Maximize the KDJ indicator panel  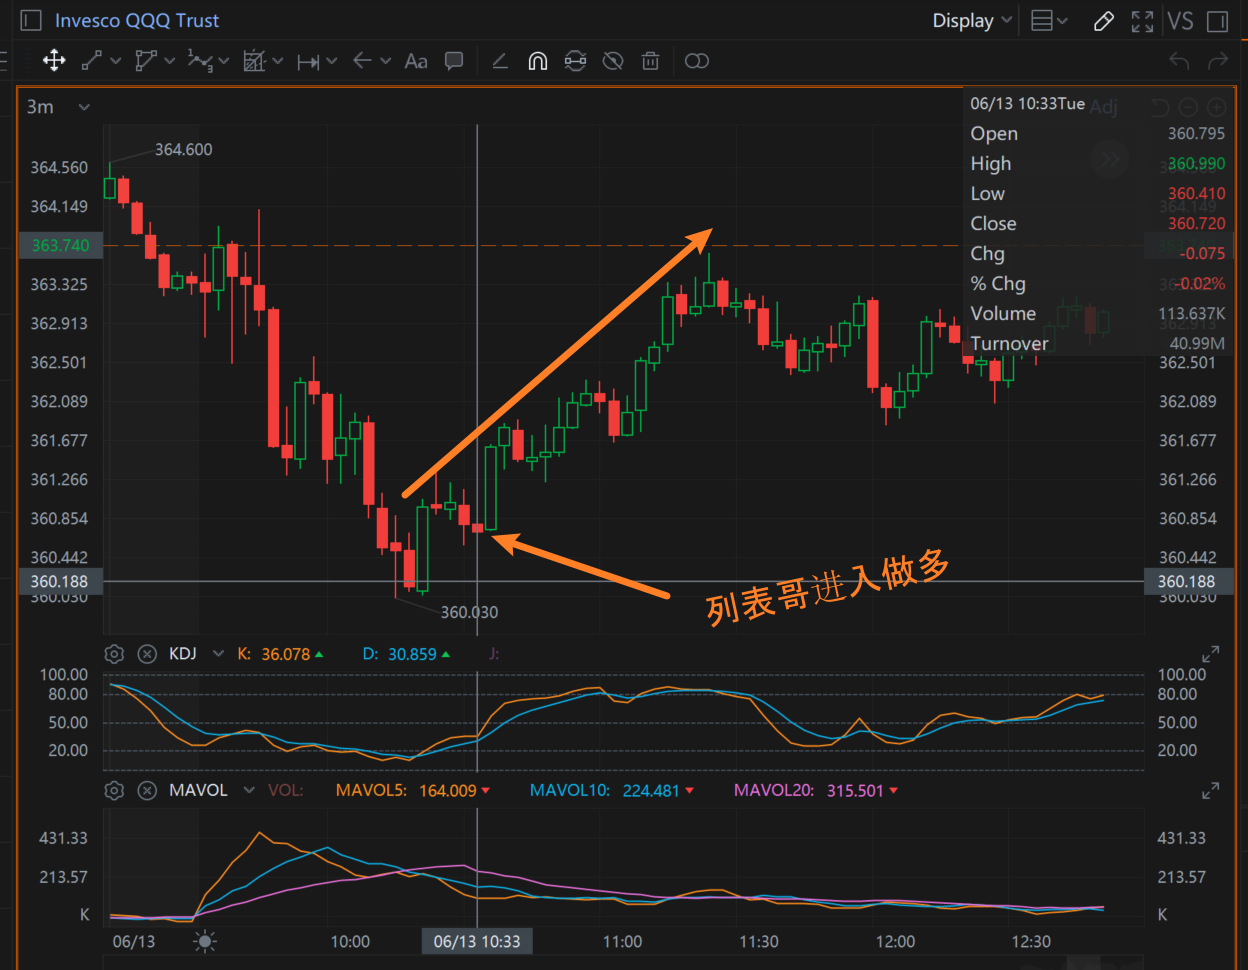(1210, 654)
